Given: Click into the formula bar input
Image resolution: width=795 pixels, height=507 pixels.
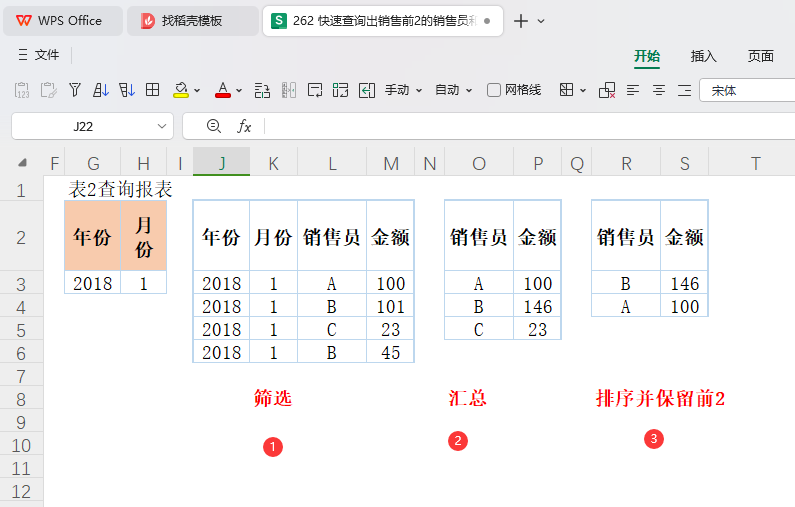Looking at the screenshot, I should 529,126.
